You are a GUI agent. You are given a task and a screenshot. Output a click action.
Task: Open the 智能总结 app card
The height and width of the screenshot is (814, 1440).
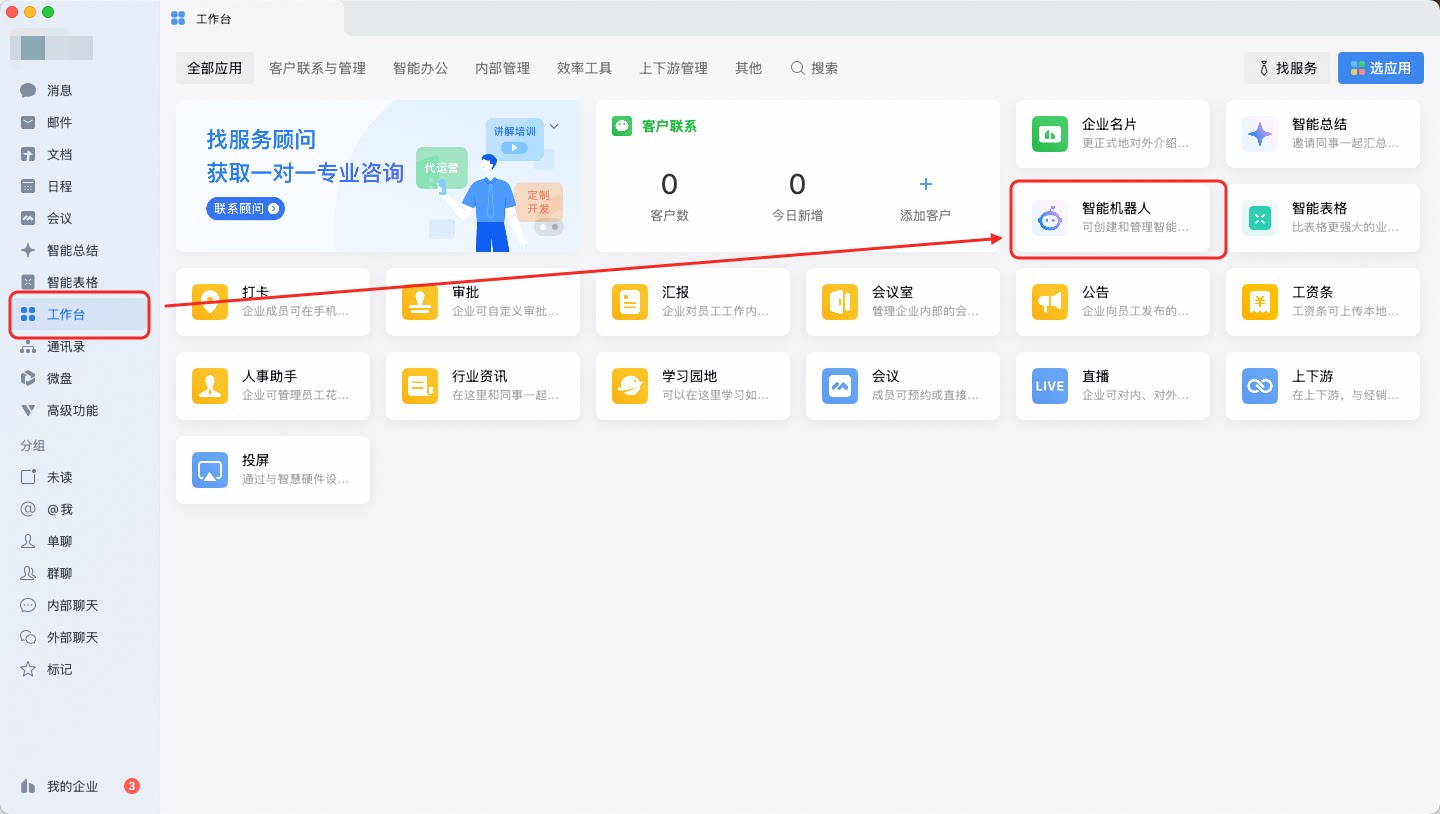tap(1323, 134)
